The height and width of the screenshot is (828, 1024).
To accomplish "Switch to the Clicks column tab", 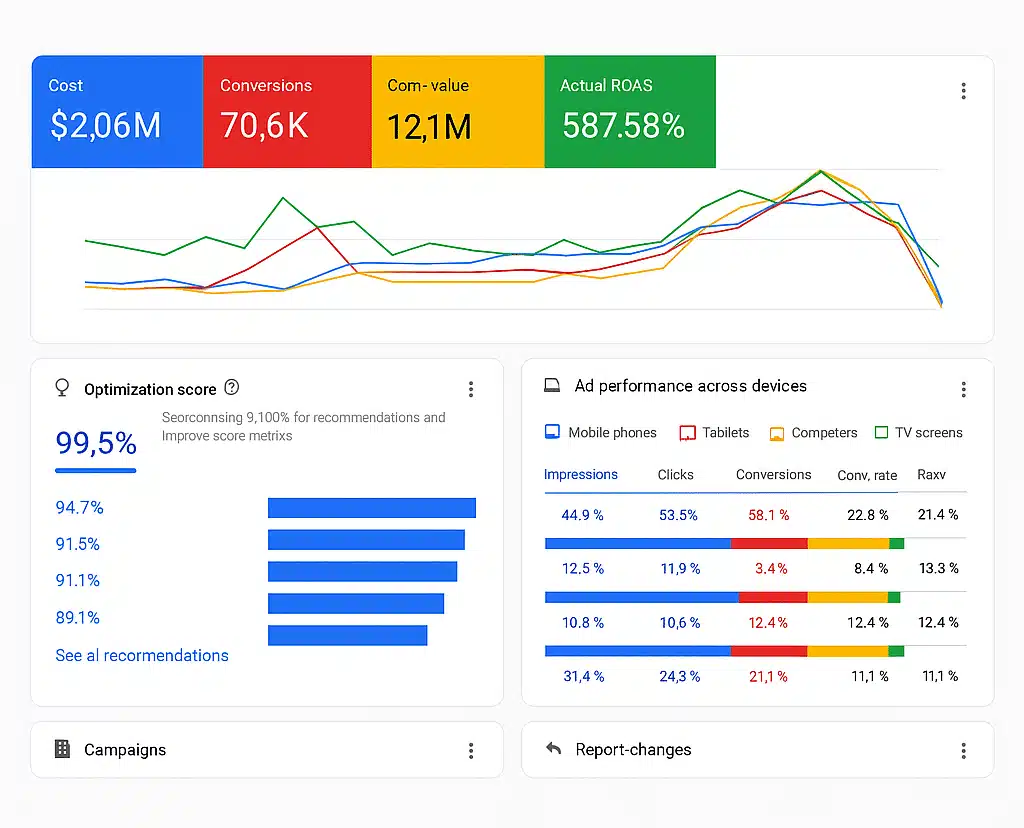I will click(x=676, y=475).
